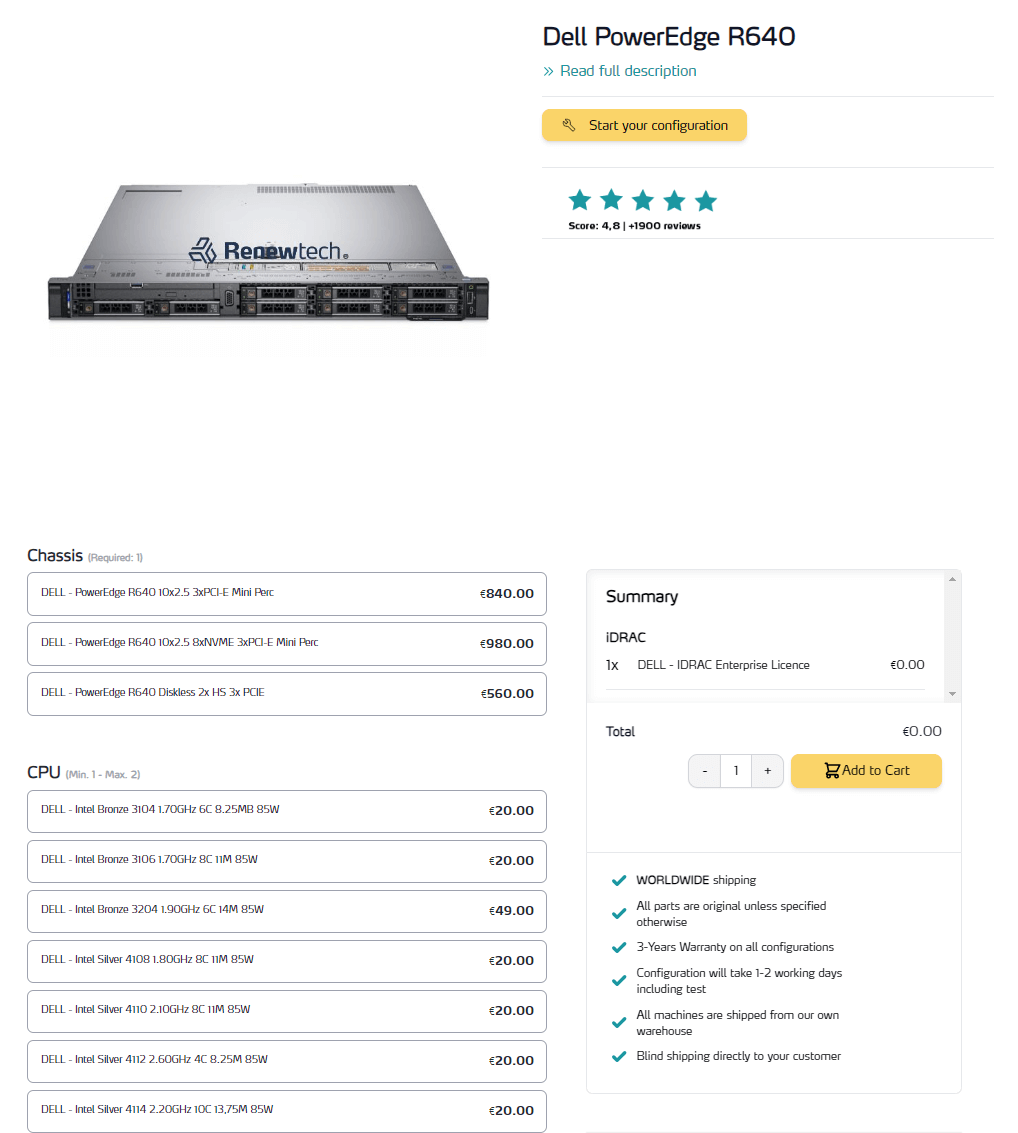Click the double-chevron icon before Read full description
The width and height of the screenshot is (1018, 1133).
548,71
